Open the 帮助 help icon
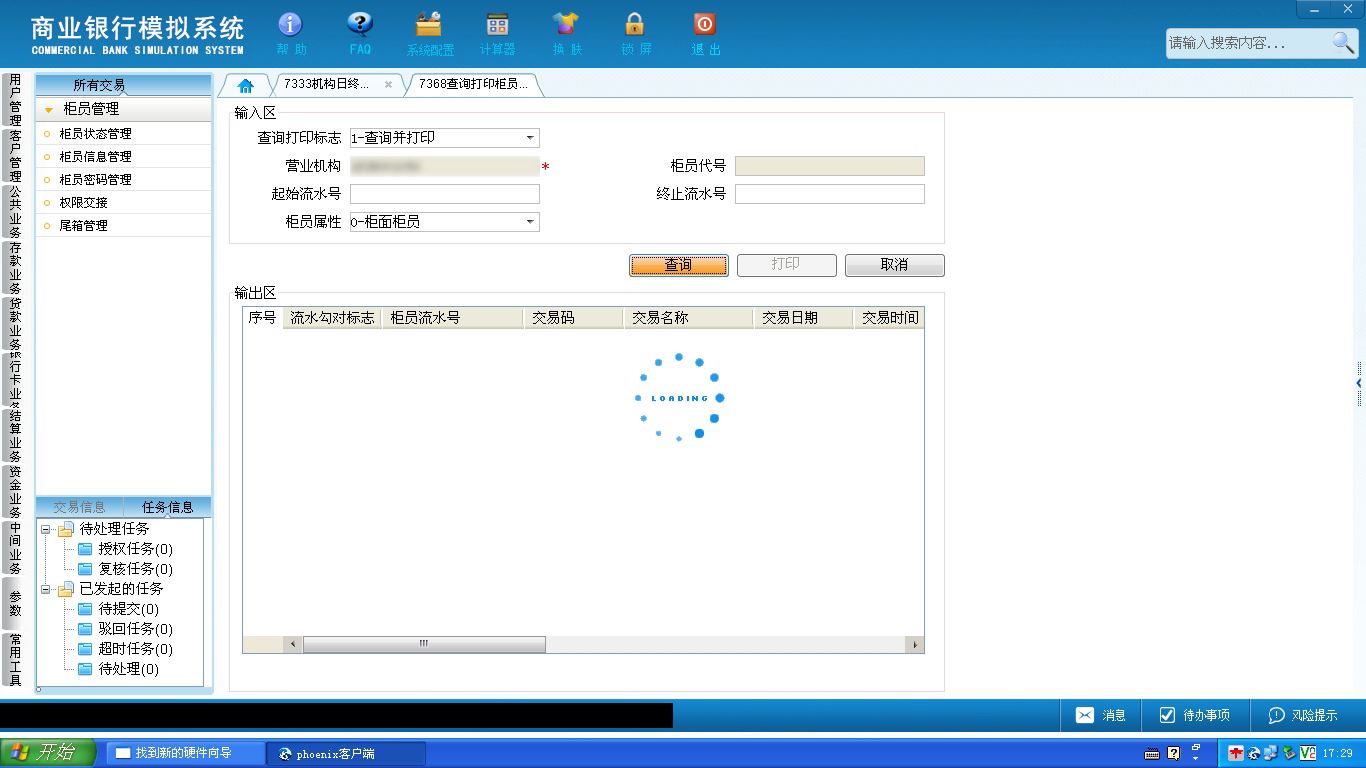Viewport: 1366px width, 768px height. pyautogui.click(x=290, y=24)
